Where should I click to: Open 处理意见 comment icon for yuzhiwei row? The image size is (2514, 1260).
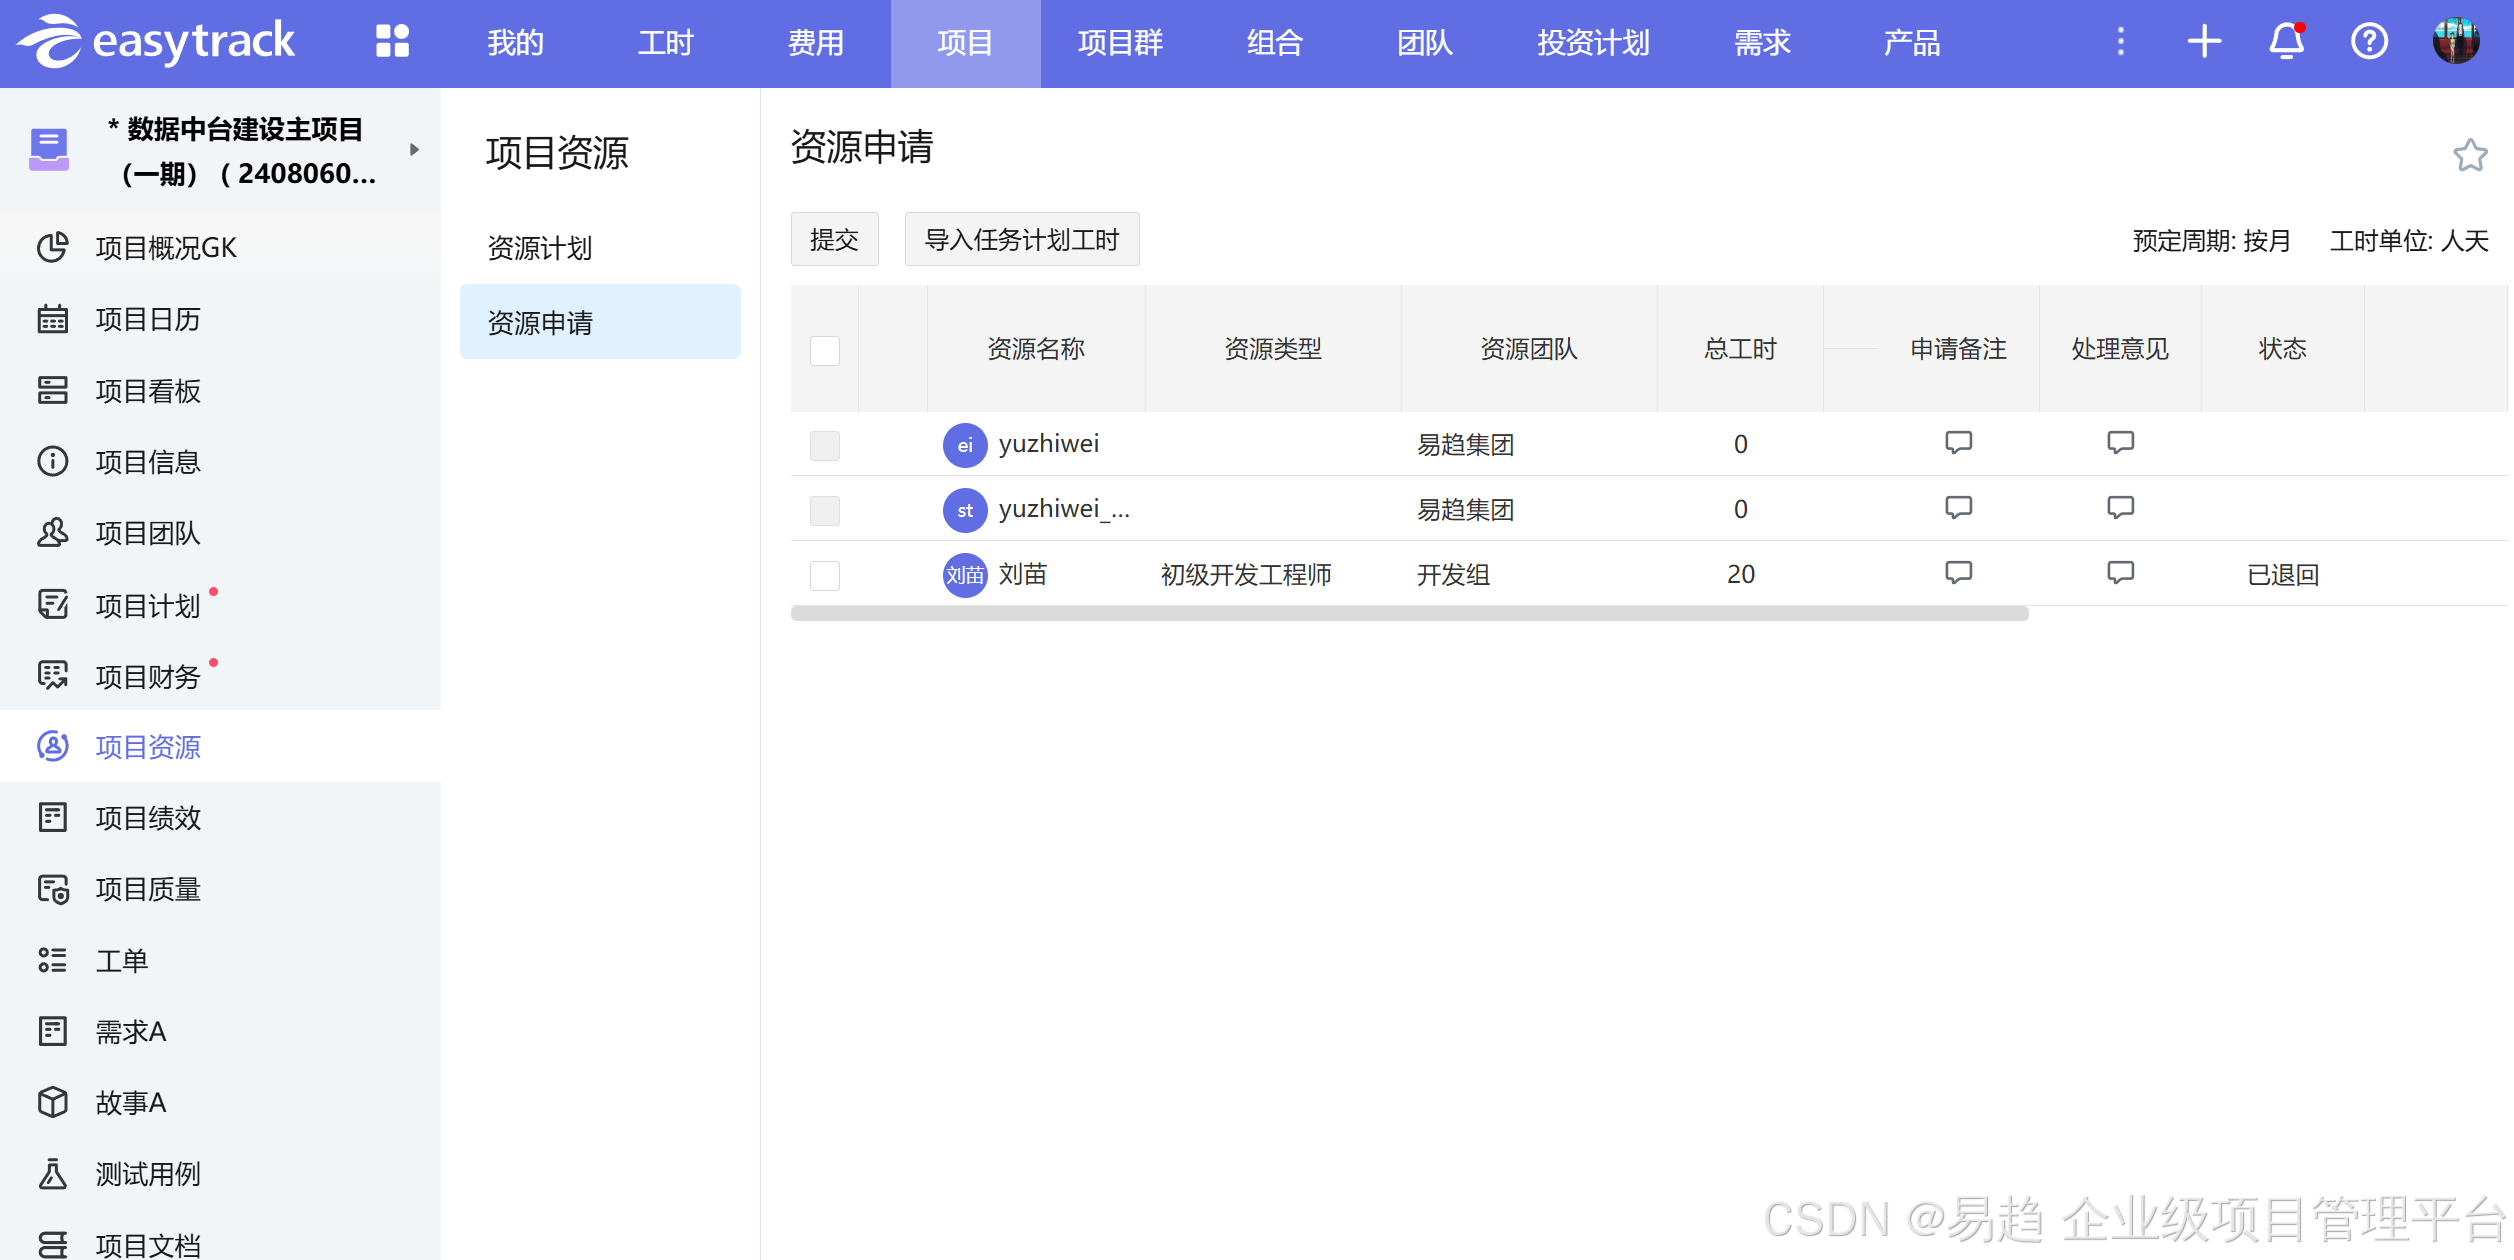(2120, 443)
